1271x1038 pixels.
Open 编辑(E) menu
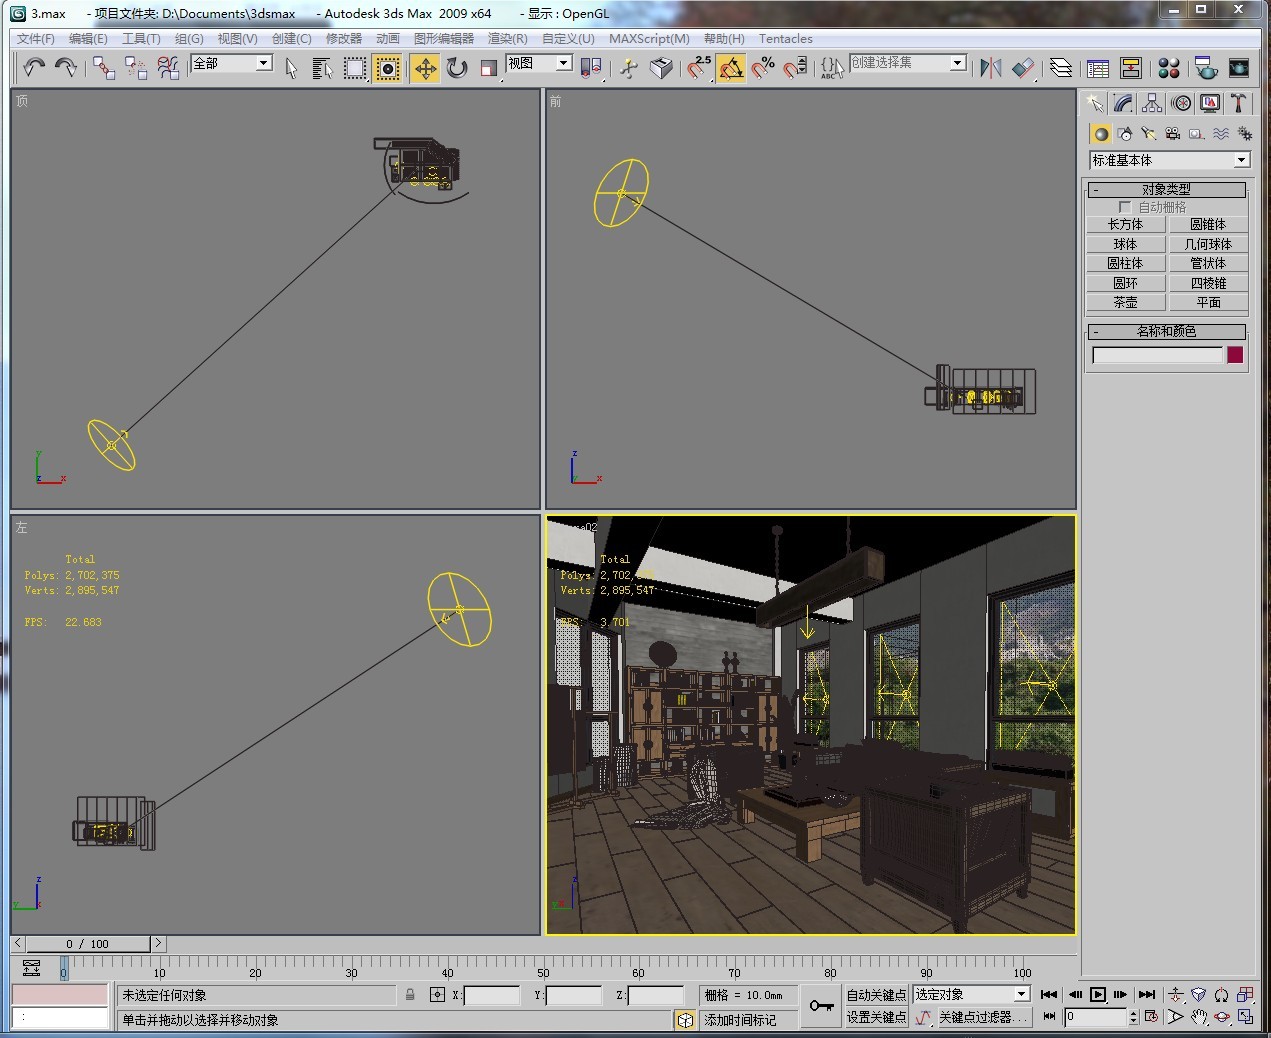(88, 39)
